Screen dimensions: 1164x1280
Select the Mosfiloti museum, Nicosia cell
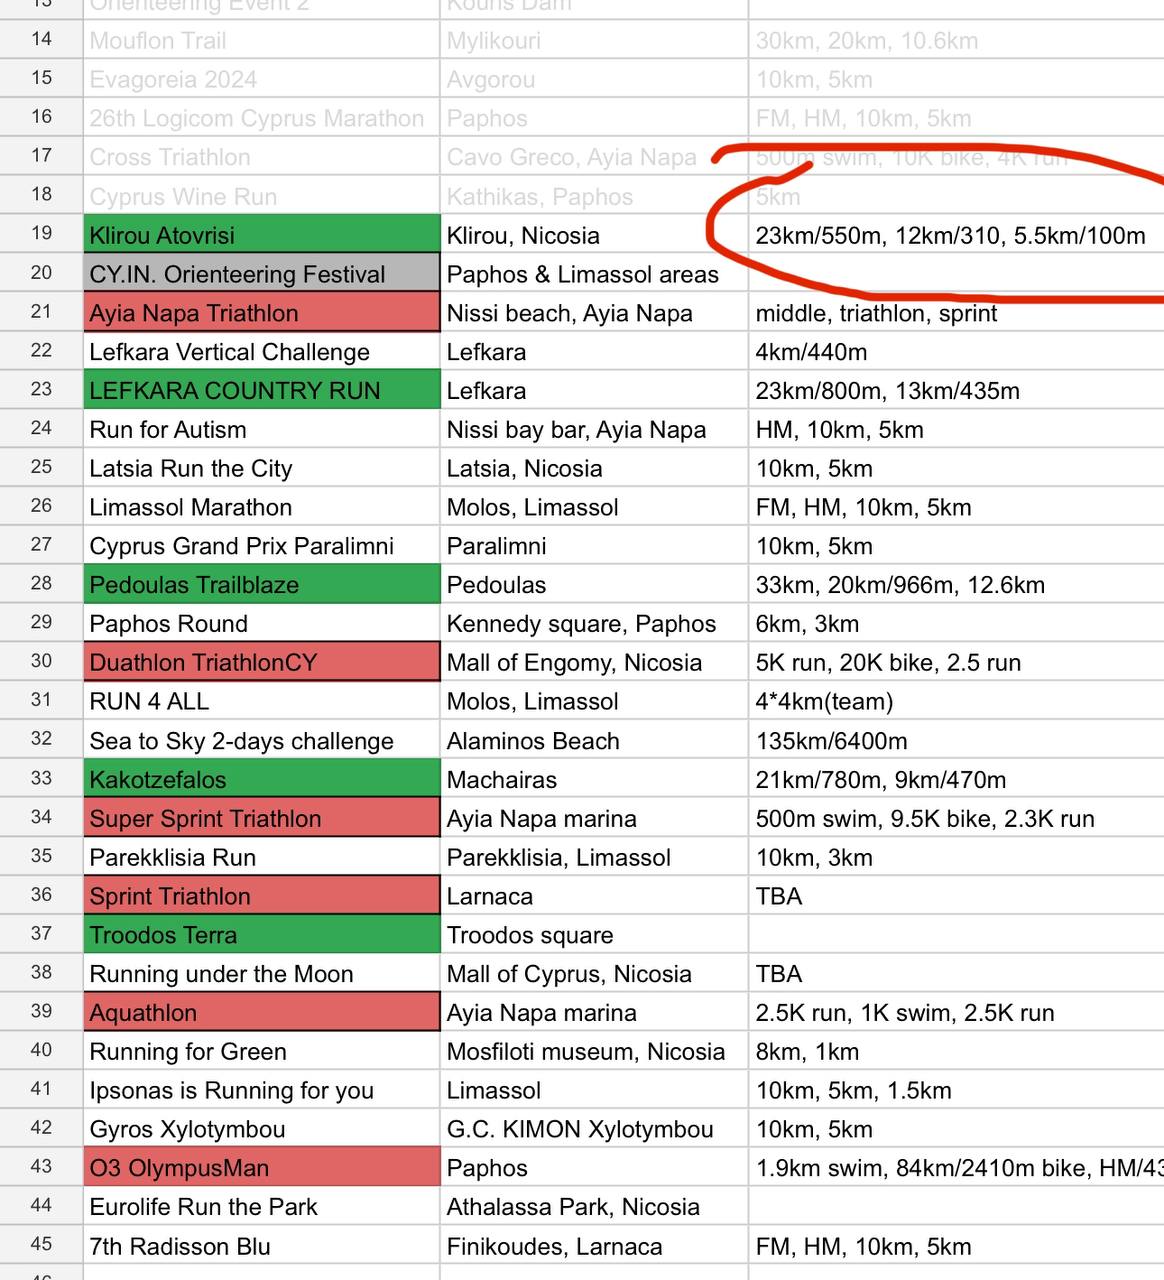(594, 1052)
